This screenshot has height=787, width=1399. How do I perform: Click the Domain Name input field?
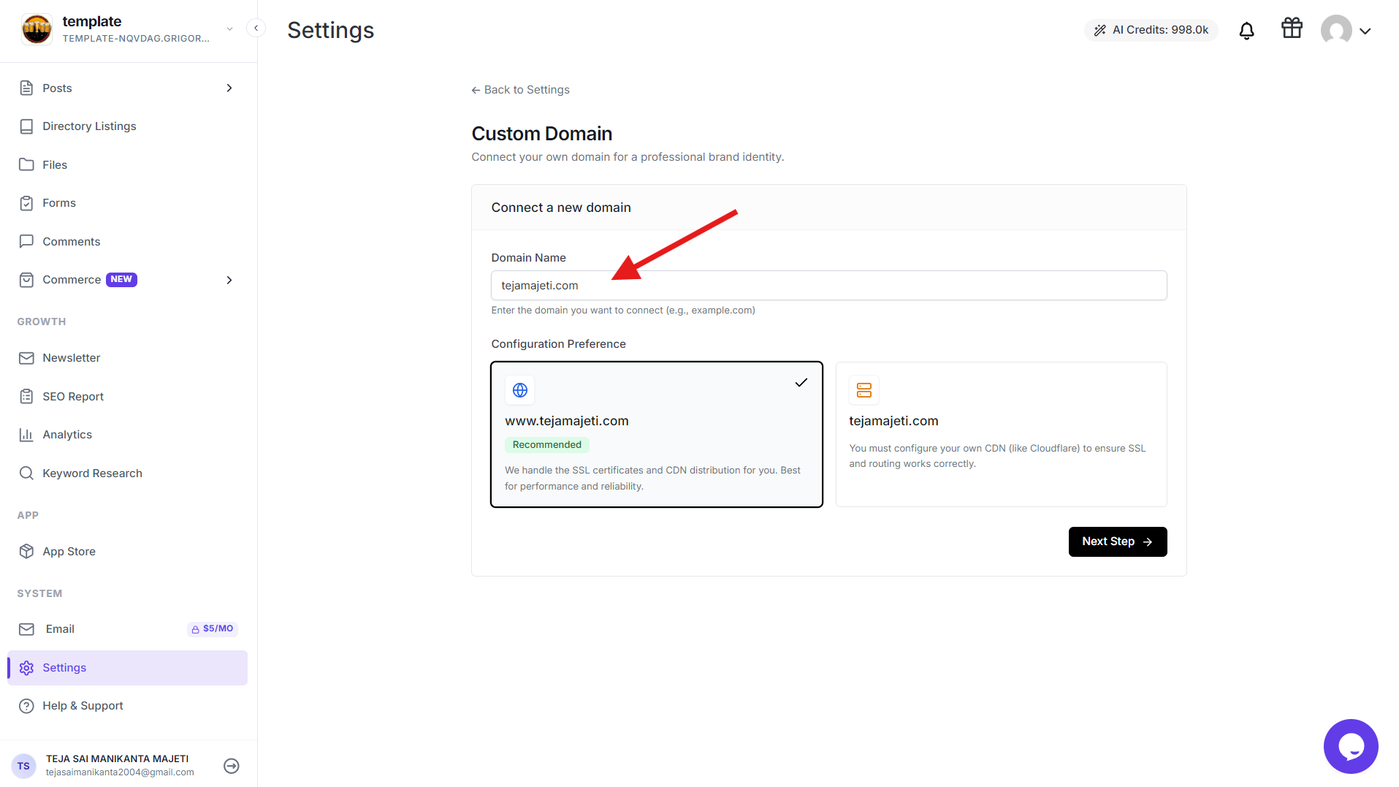[x=829, y=285]
